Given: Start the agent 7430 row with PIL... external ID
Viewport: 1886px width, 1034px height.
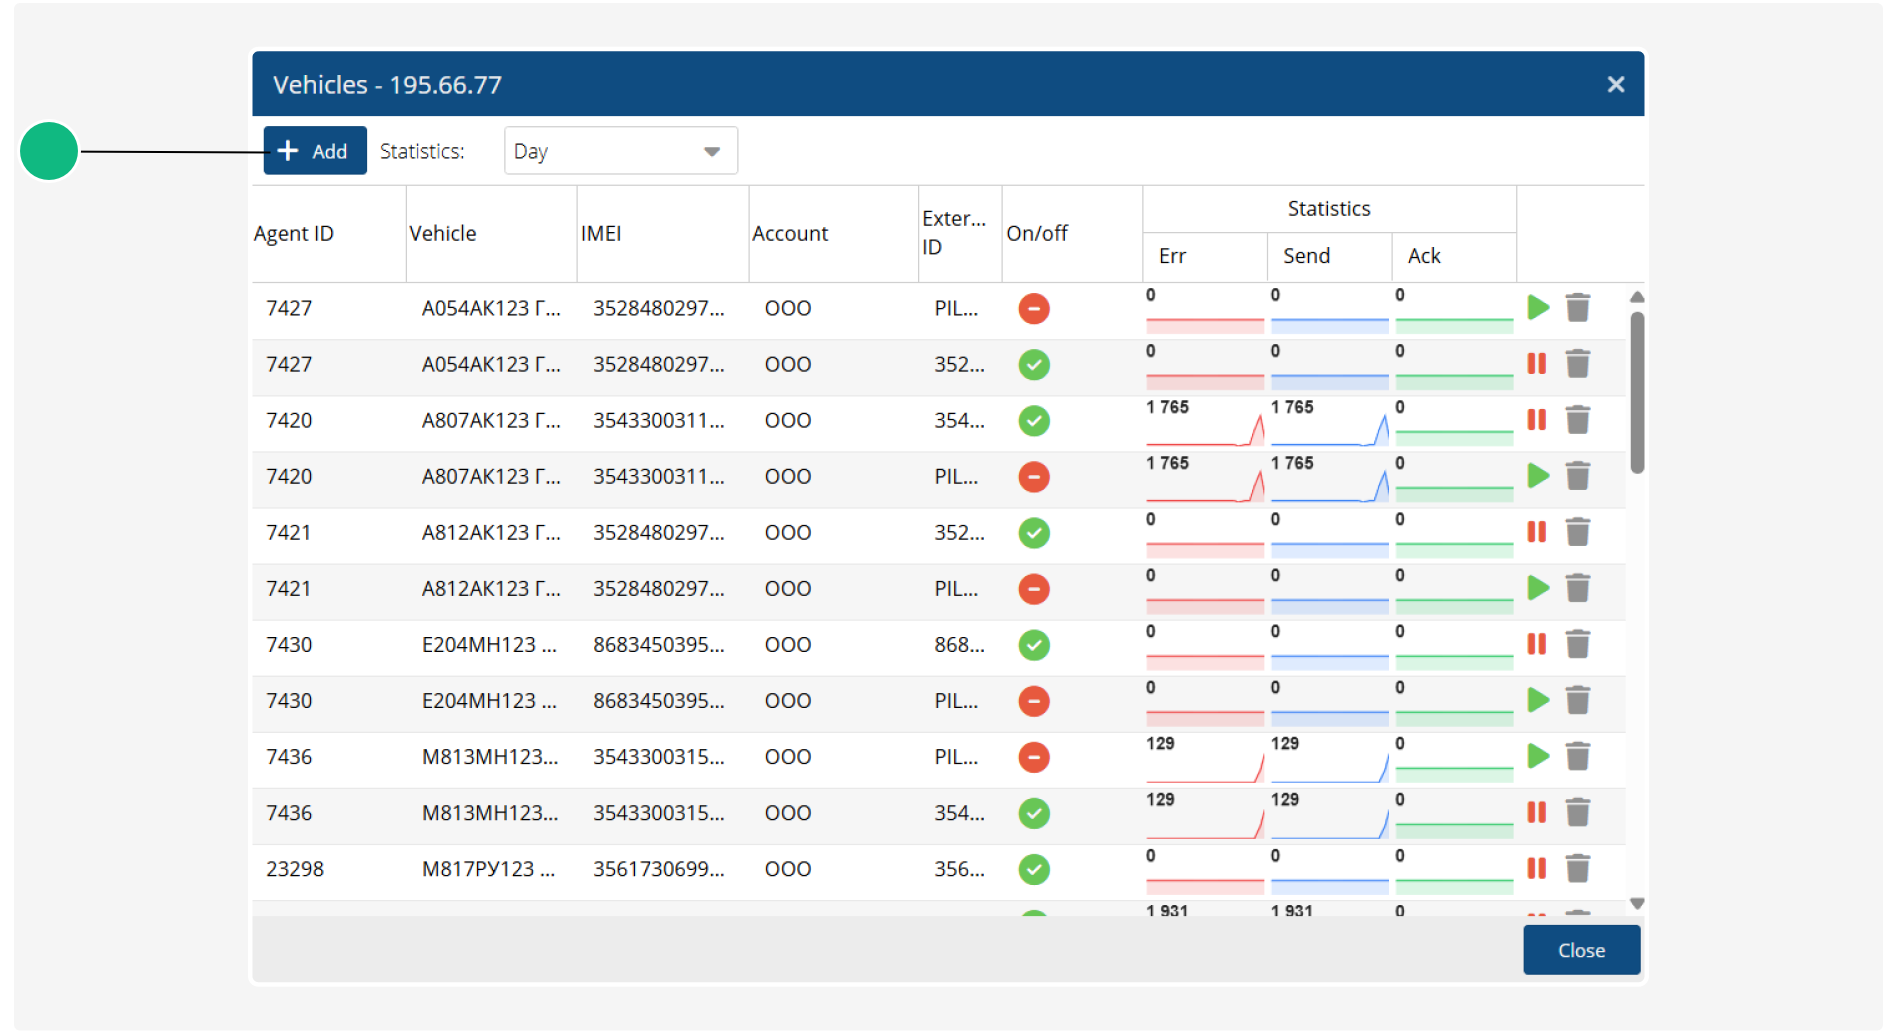Looking at the screenshot, I should tap(1538, 700).
